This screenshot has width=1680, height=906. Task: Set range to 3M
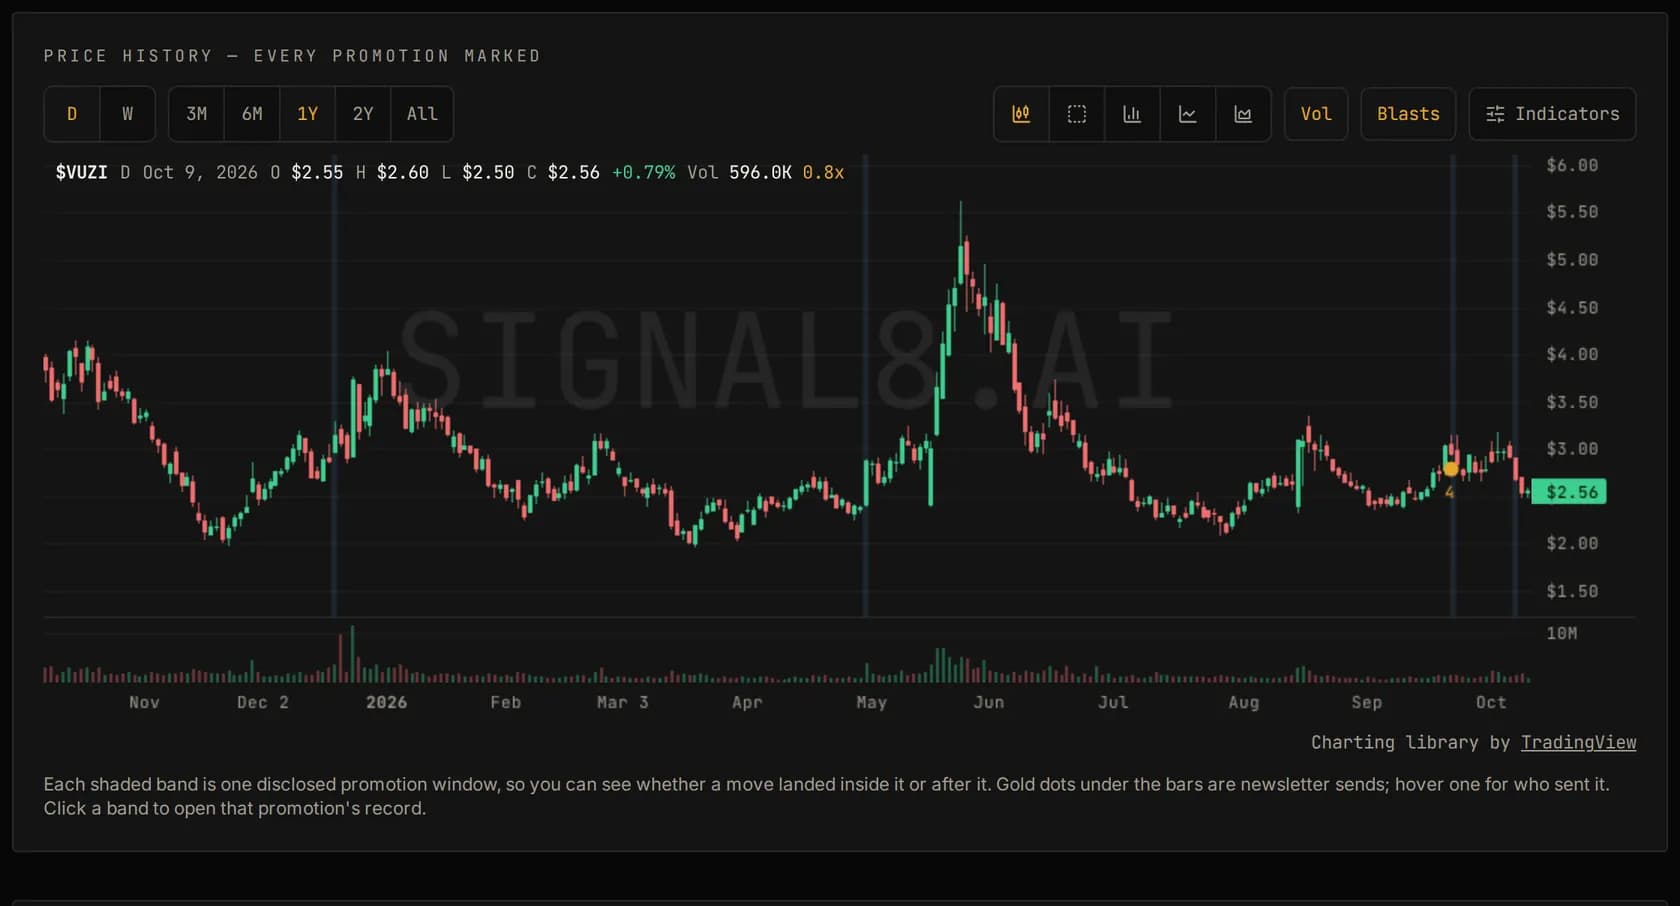(197, 114)
